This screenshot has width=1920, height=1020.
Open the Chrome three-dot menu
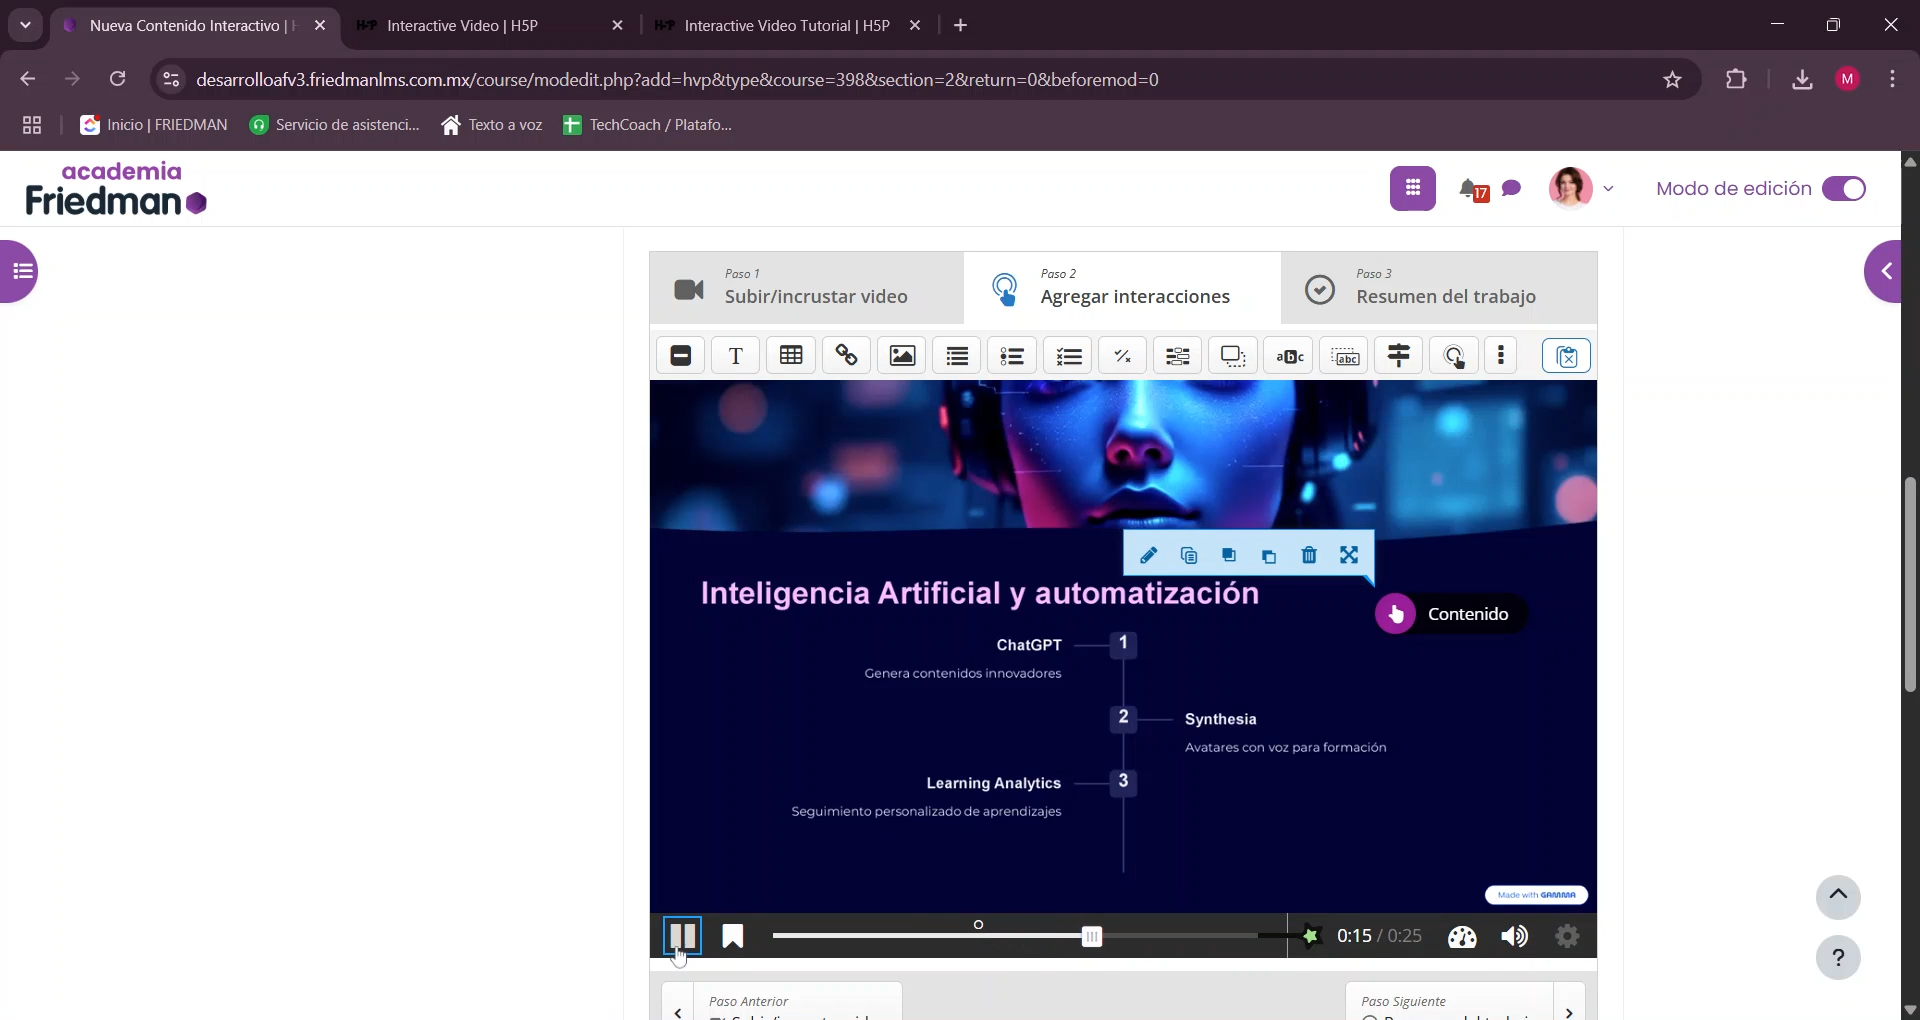[1893, 80]
